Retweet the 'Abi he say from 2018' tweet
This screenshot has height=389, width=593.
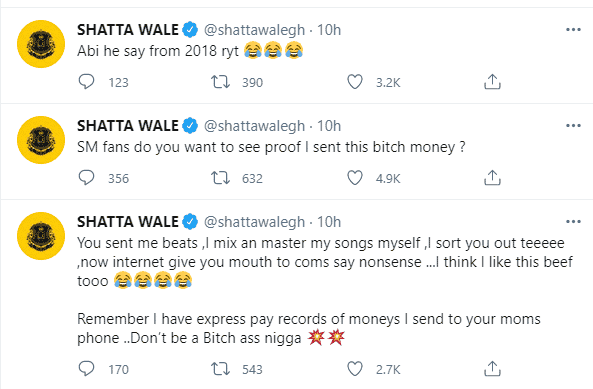point(220,82)
